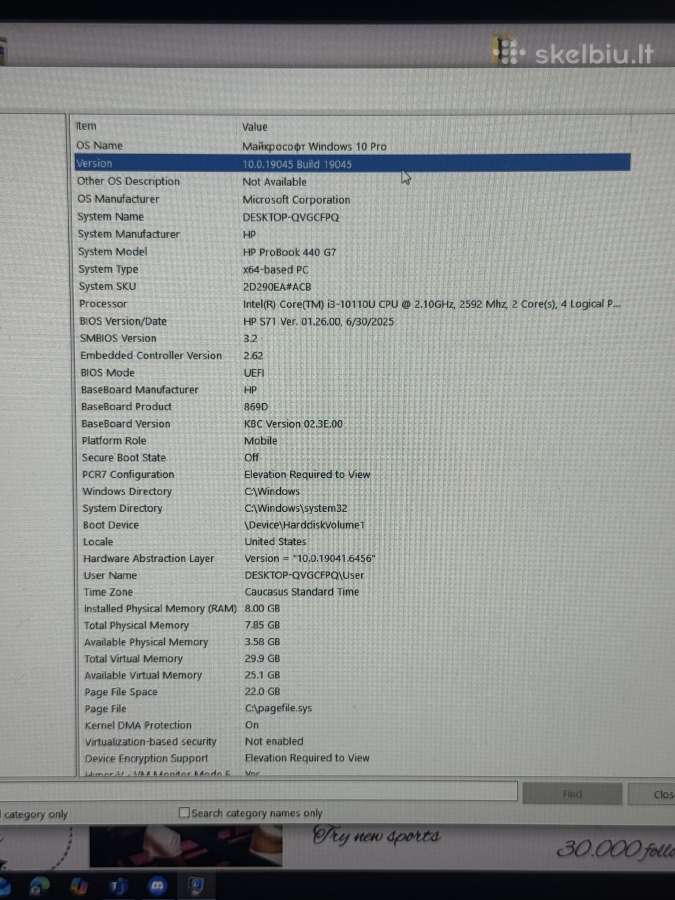Select the Virtualization-based security row
This screenshot has width=675, height=900.
352,741
